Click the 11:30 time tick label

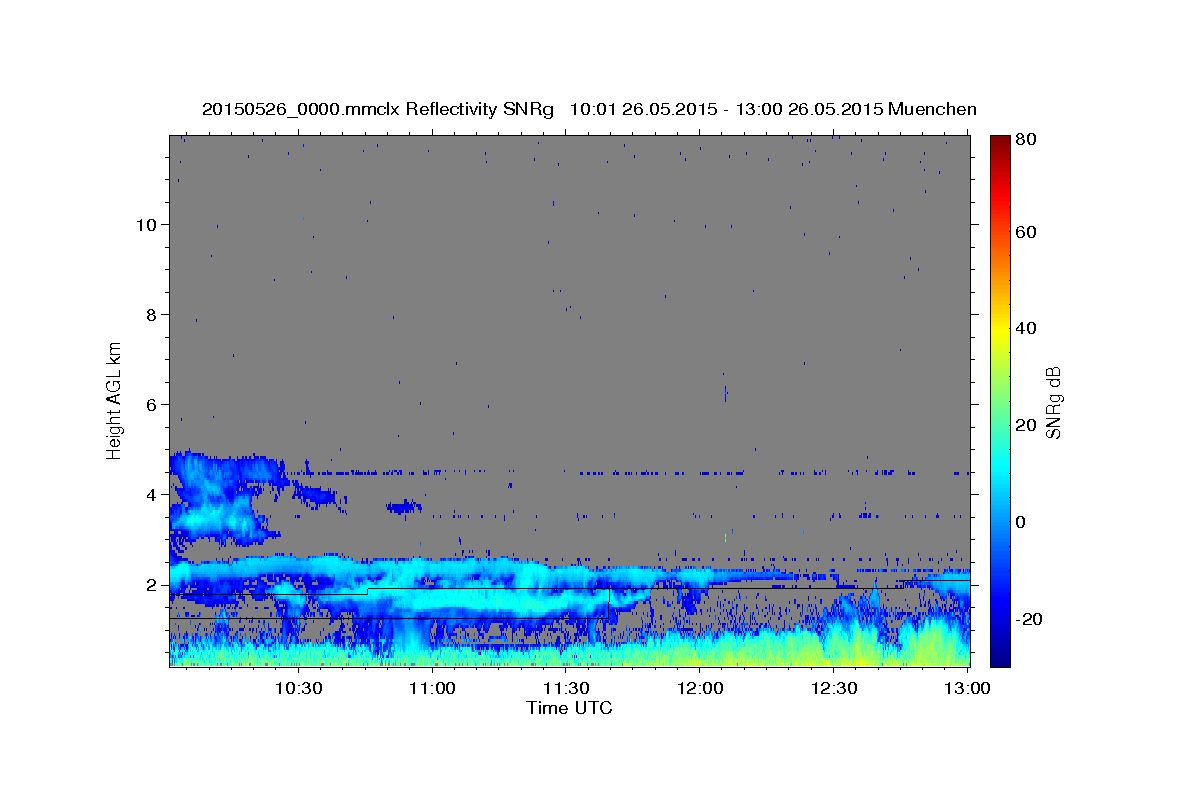click(566, 688)
